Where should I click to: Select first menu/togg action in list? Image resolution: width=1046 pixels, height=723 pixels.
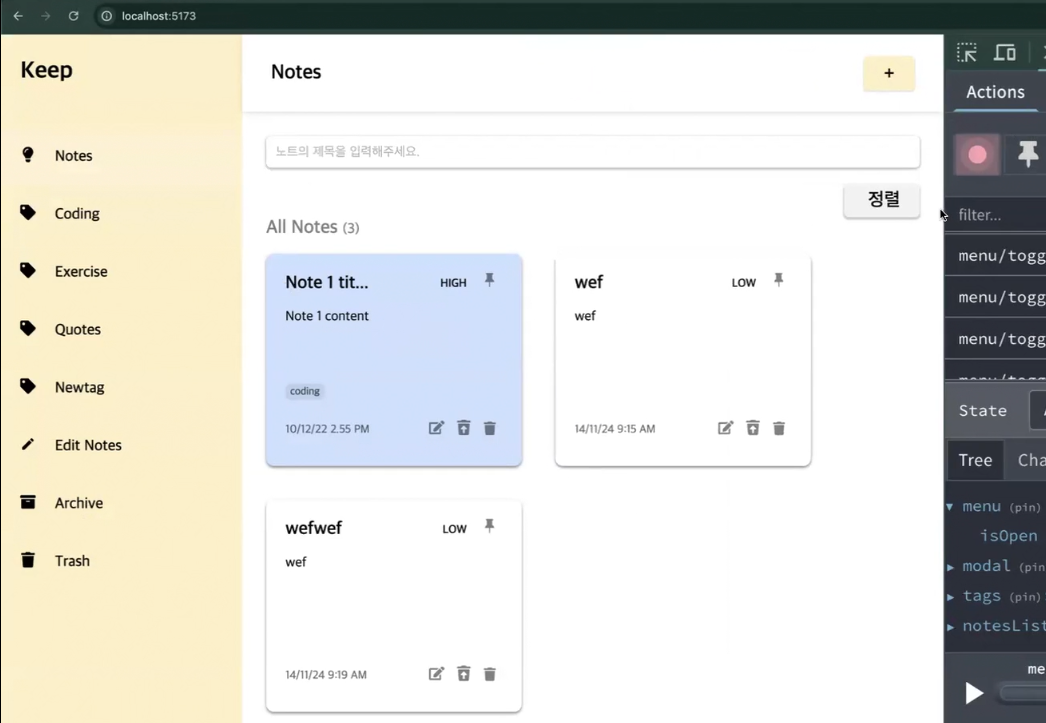(997, 256)
